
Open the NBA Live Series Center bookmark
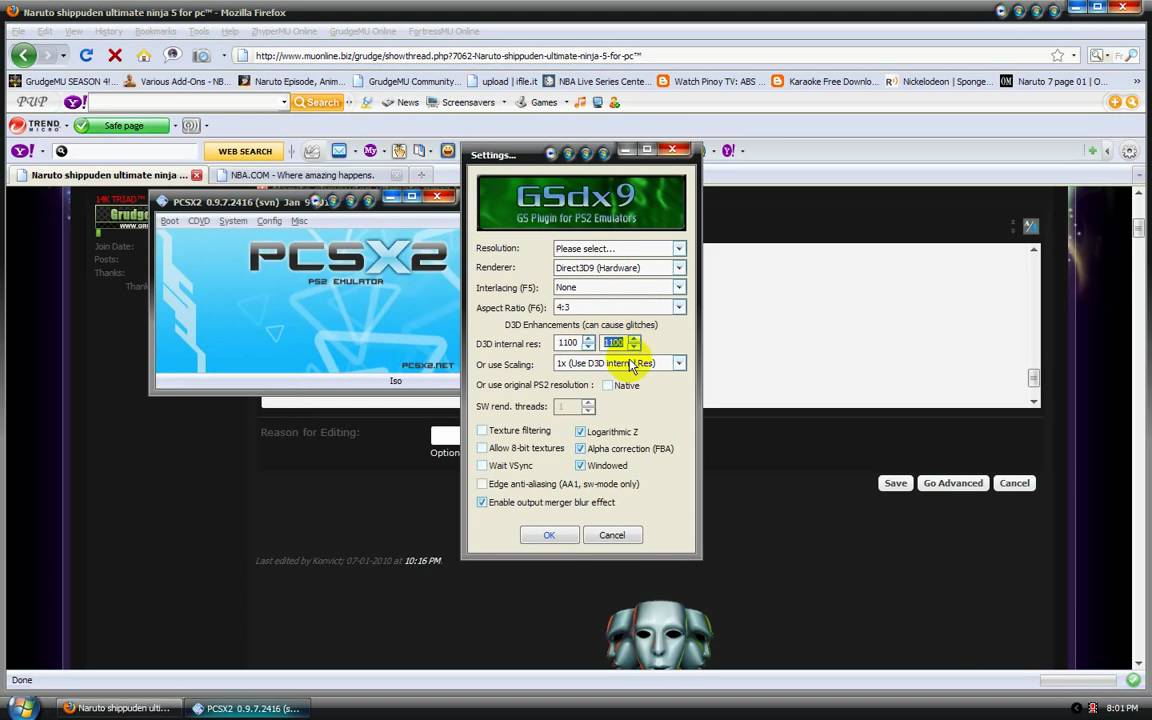597,82
